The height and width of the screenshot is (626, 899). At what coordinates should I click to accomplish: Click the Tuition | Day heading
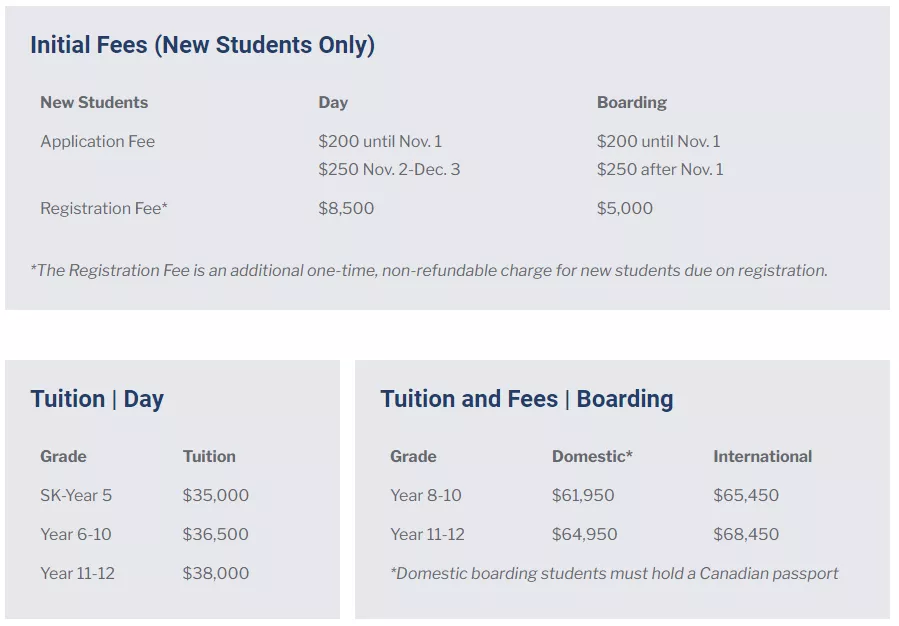tap(97, 400)
